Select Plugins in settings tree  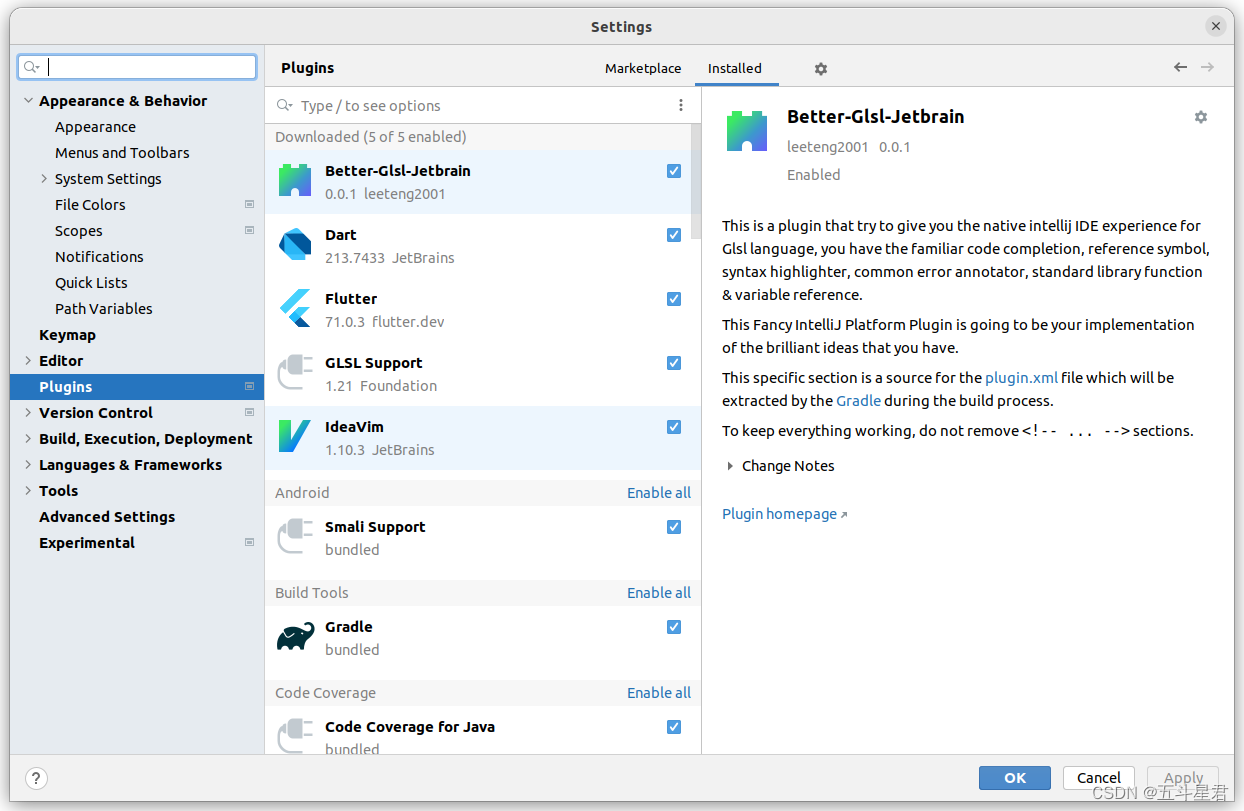(137, 386)
